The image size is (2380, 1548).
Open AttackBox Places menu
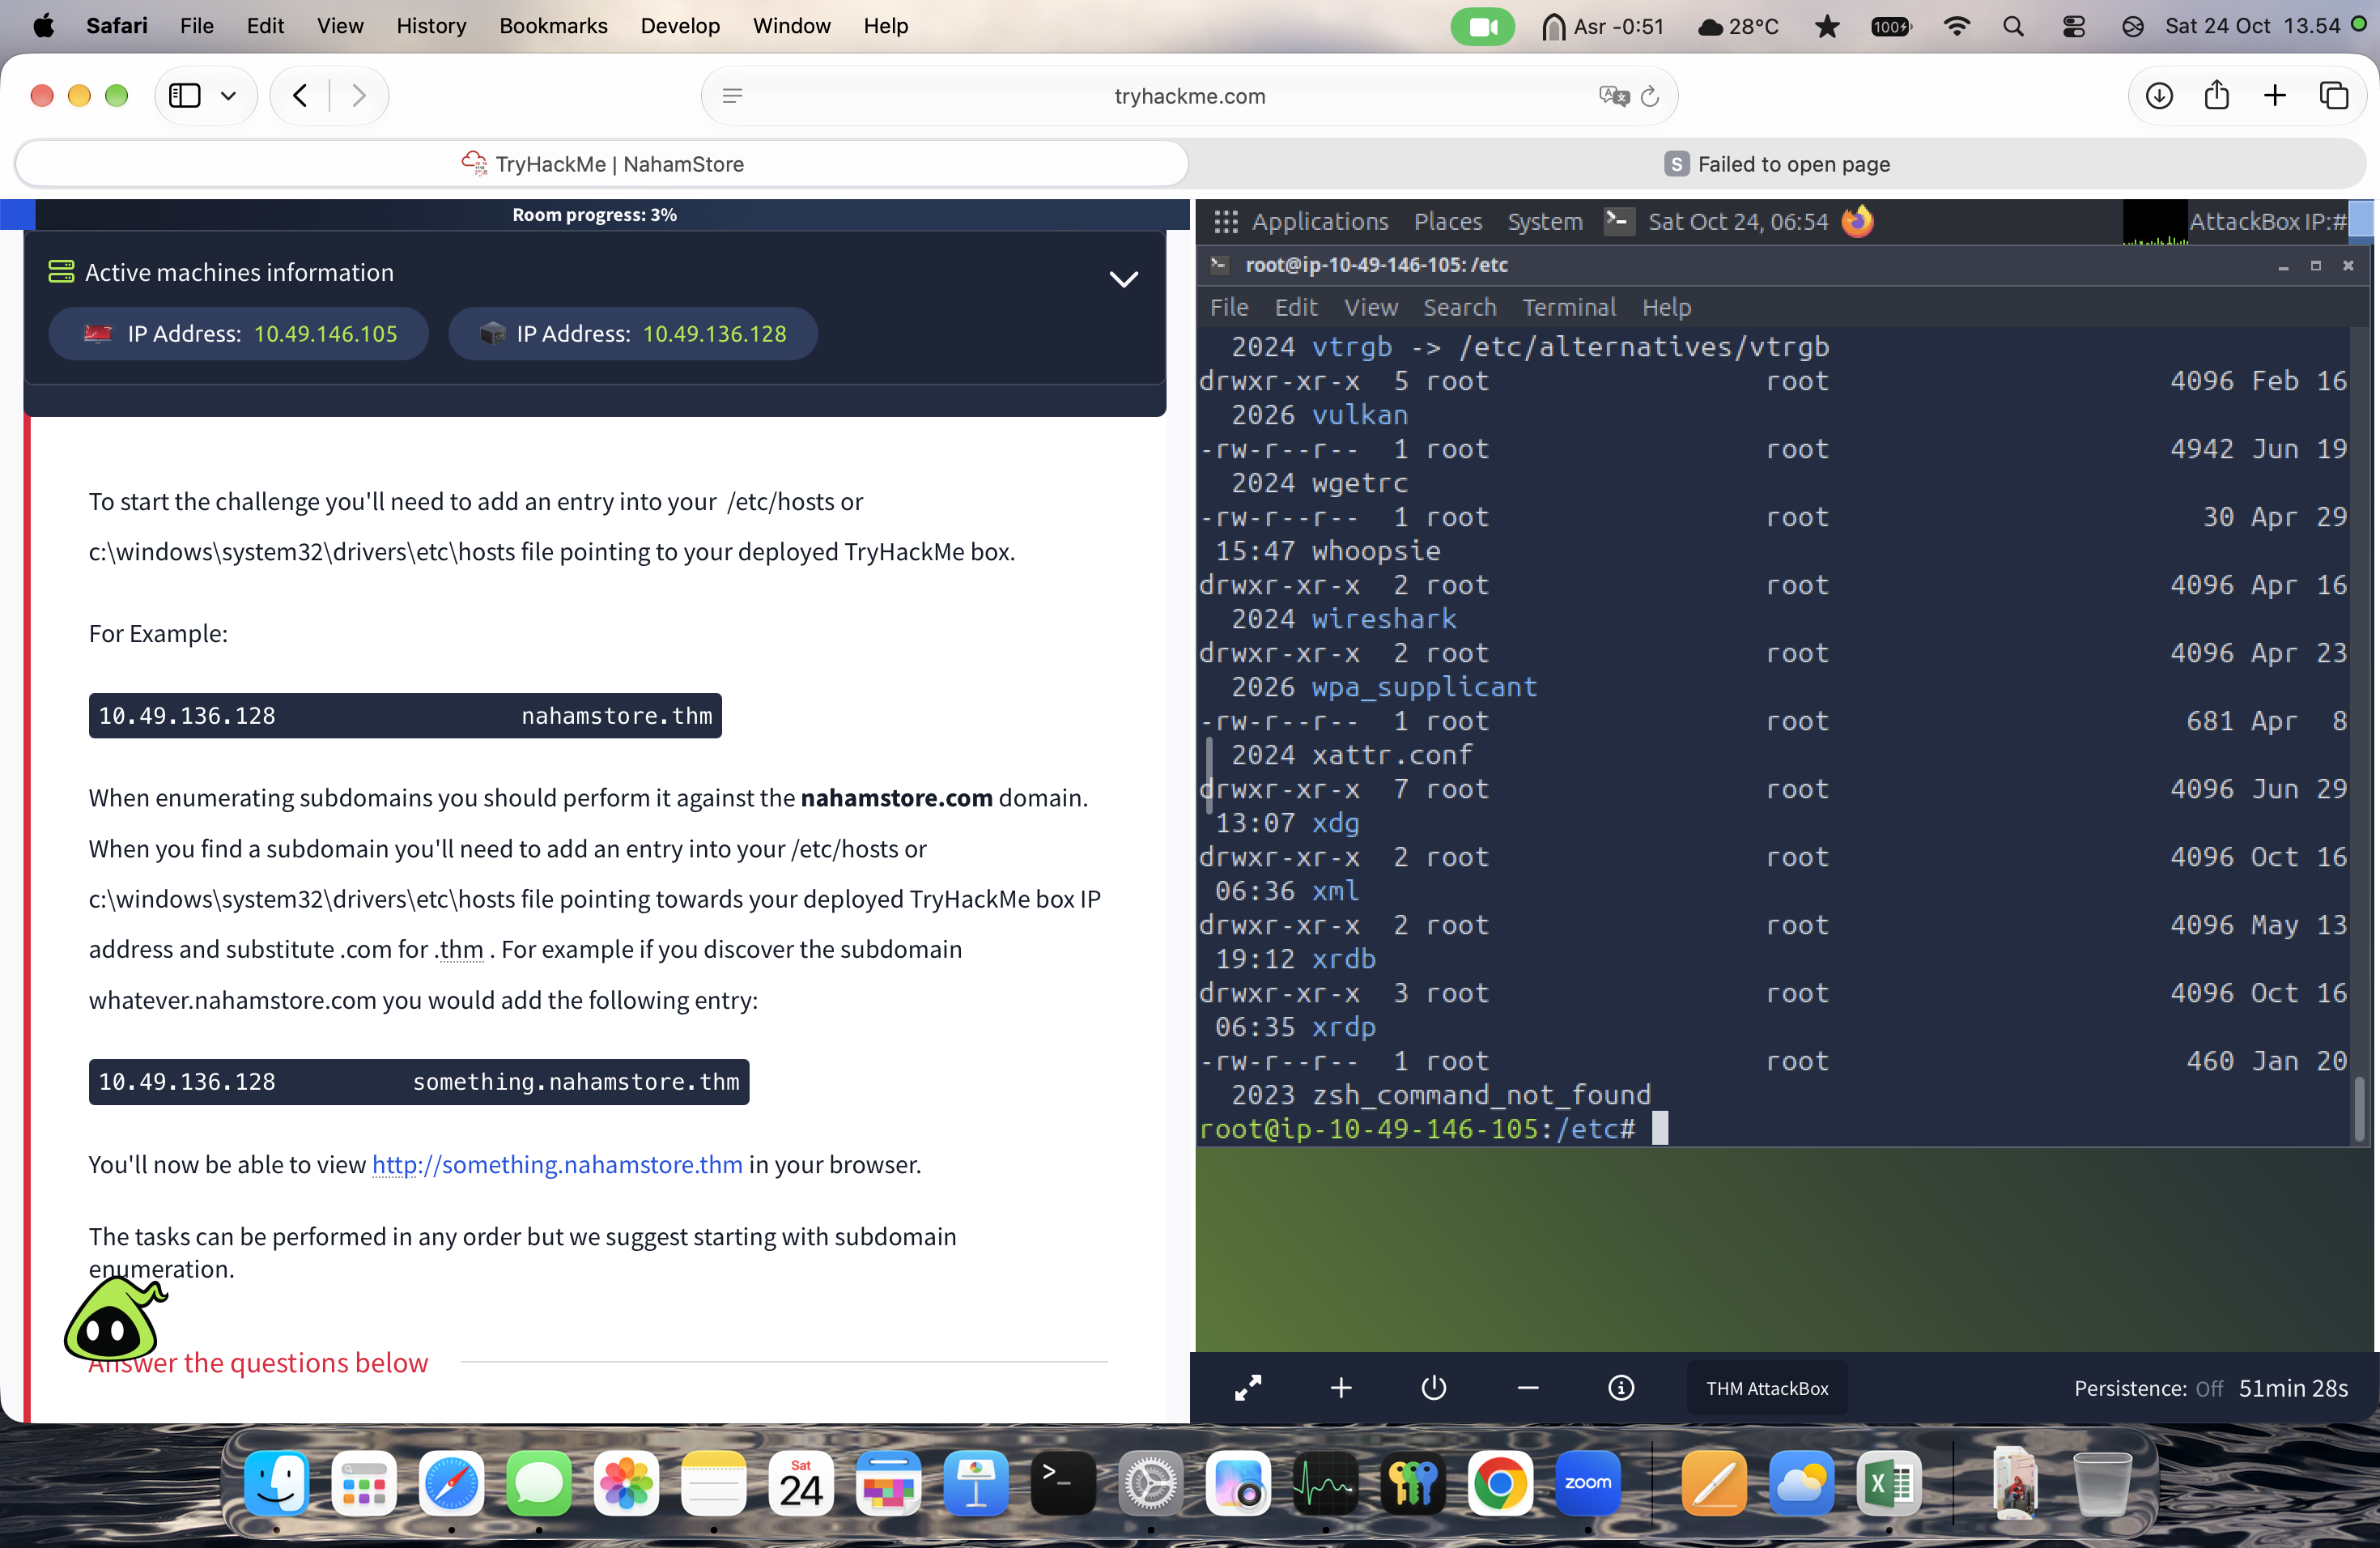pos(1447,222)
